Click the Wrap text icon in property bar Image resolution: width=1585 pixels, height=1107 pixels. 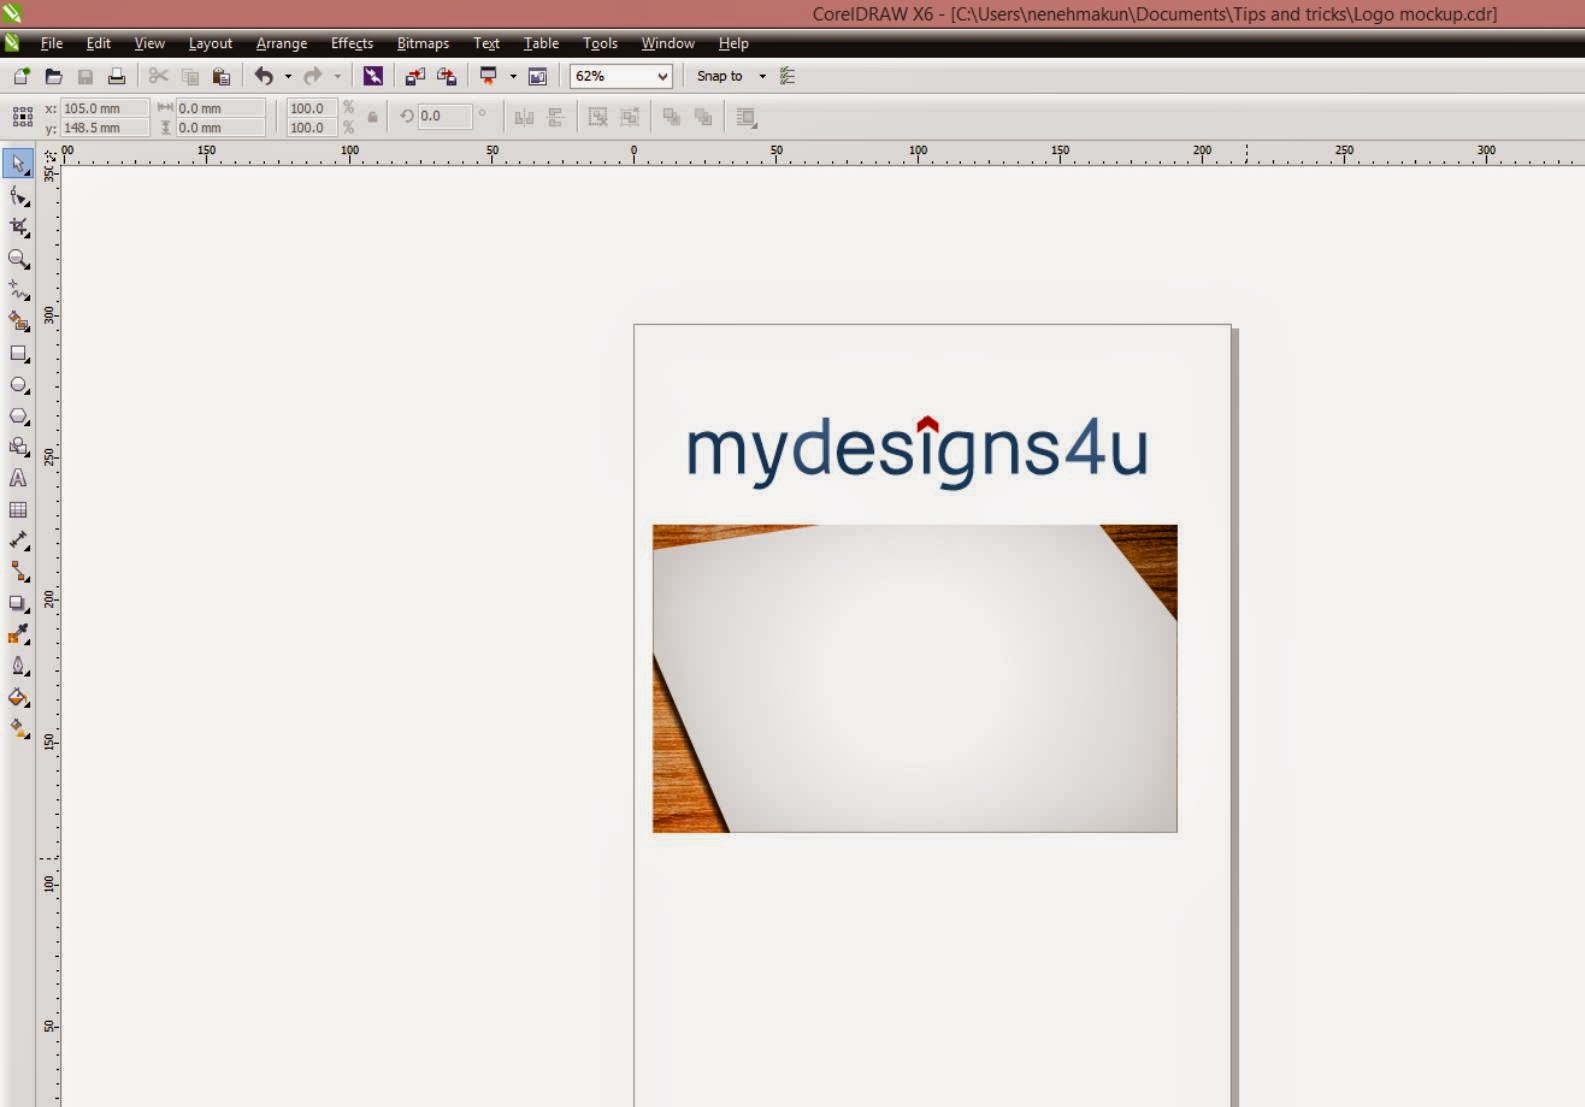(746, 117)
